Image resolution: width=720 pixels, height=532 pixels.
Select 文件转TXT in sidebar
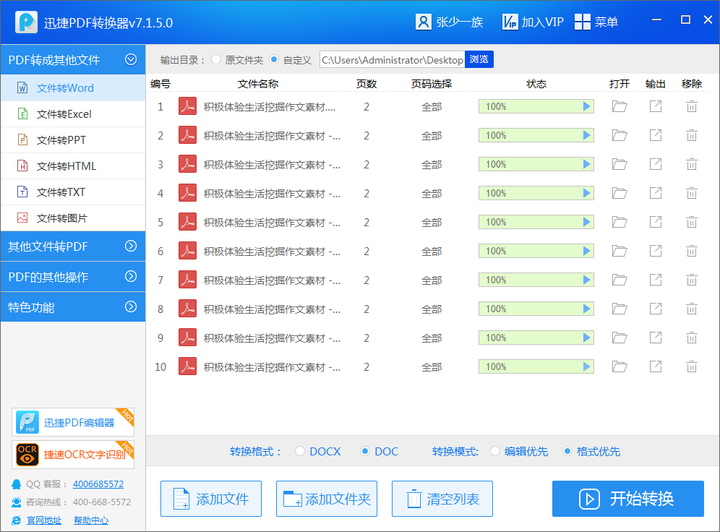[x=73, y=192]
